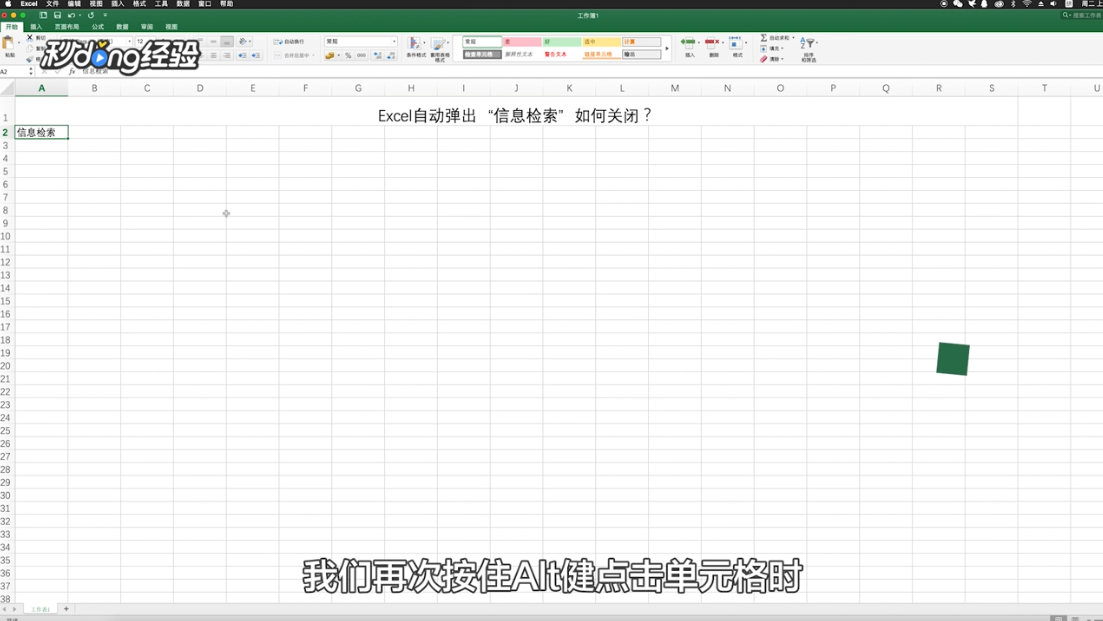Open AutoSum dropdown arrow
The image size is (1103, 621).
(793, 38)
